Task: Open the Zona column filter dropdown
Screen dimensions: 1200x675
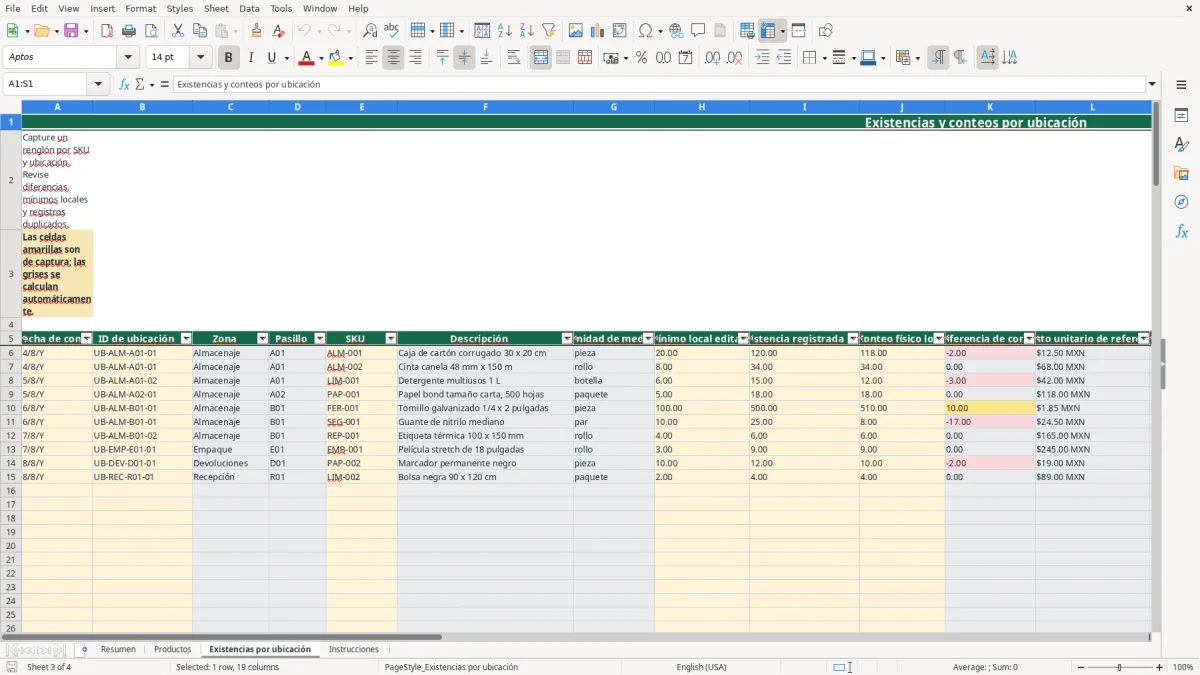Action: (262, 339)
